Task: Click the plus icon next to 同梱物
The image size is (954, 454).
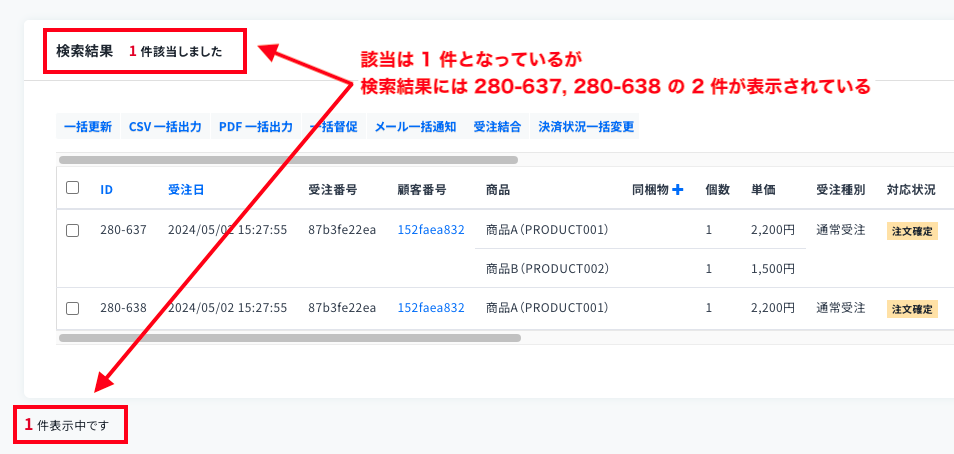Action: point(678,190)
